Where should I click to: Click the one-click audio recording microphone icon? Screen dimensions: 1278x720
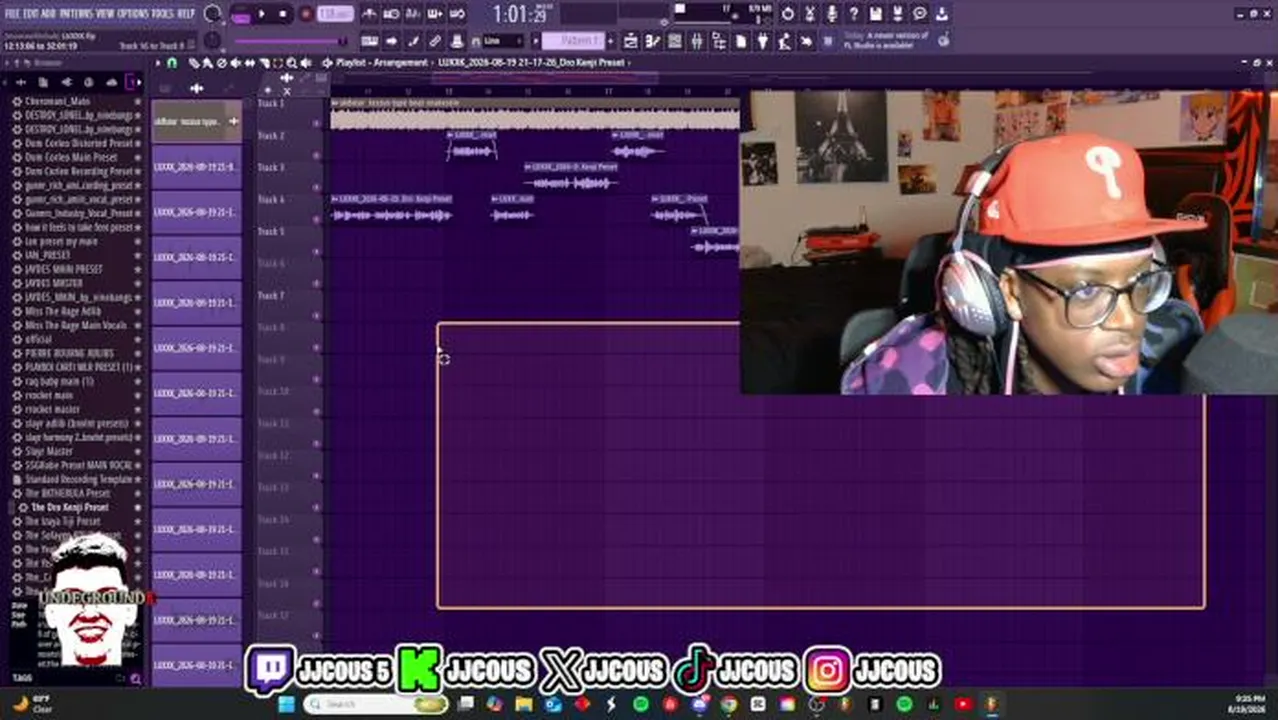pos(831,14)
